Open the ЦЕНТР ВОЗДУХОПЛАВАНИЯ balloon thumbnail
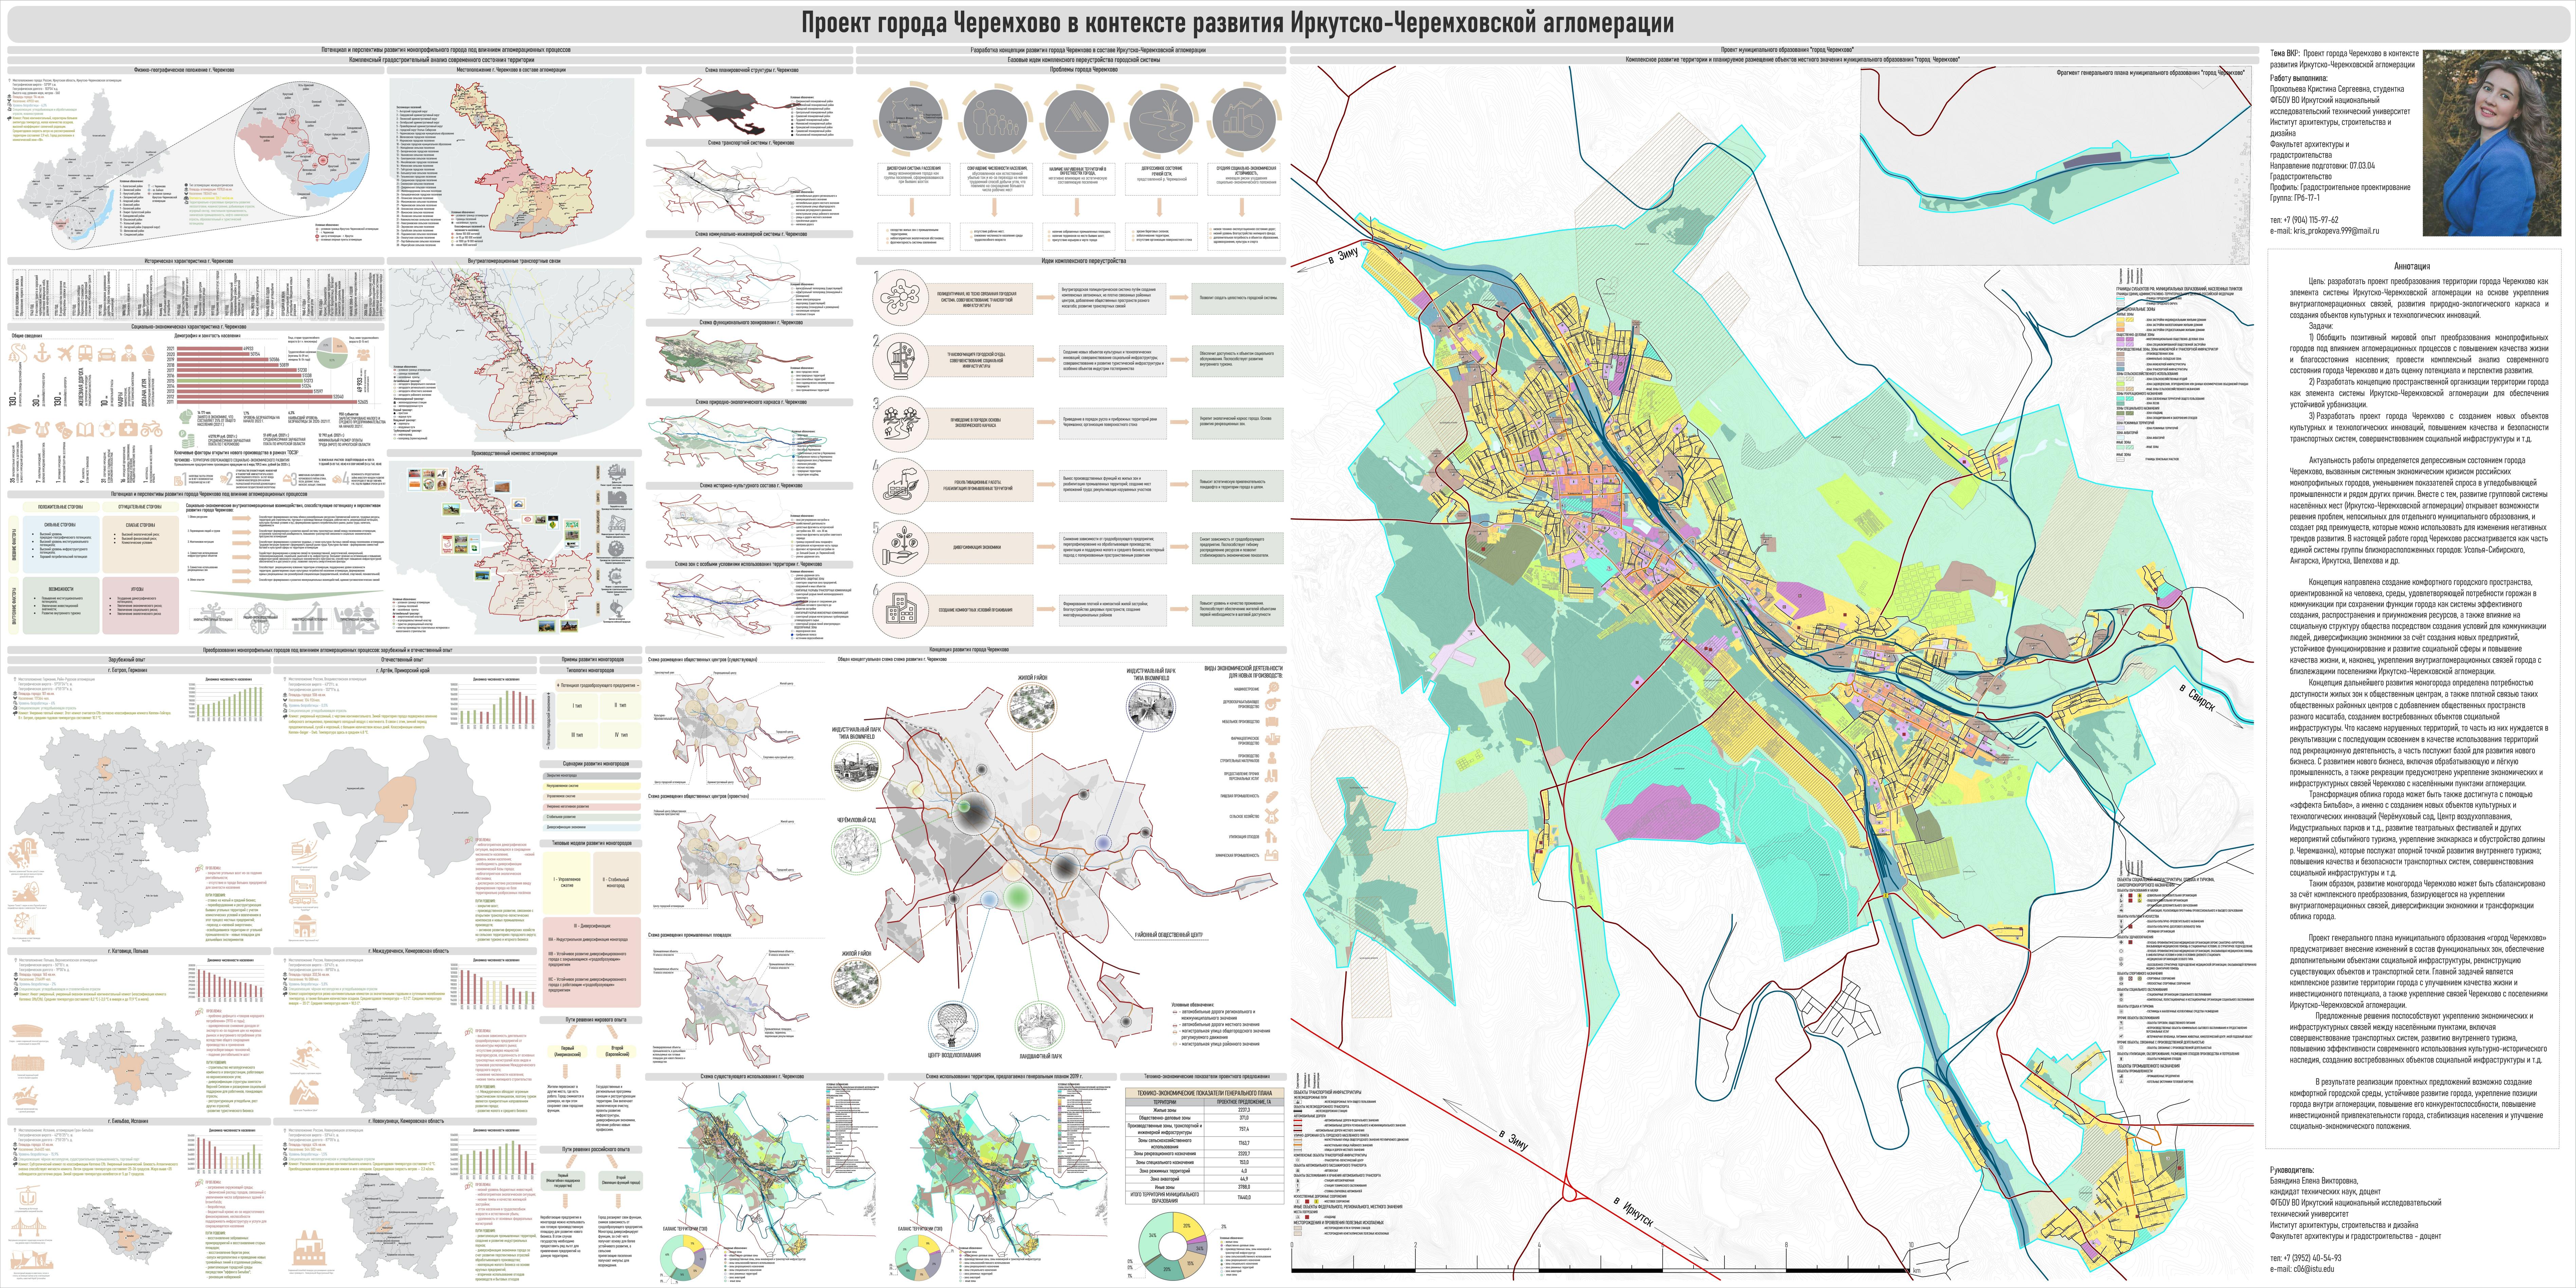2576x1288 pixels. tap(953, 1026)
